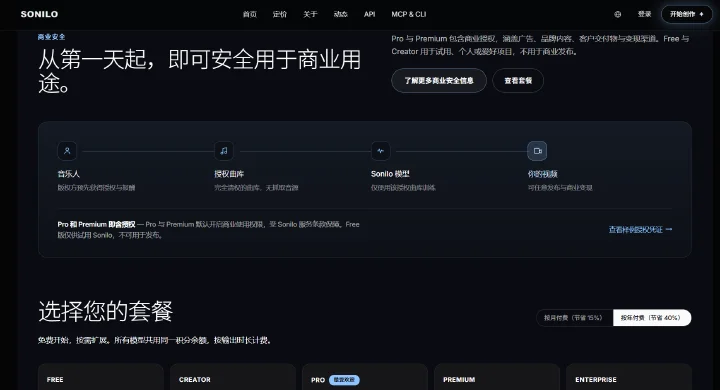
Task: Select the FREE plan card
Action: coord(101,377)
